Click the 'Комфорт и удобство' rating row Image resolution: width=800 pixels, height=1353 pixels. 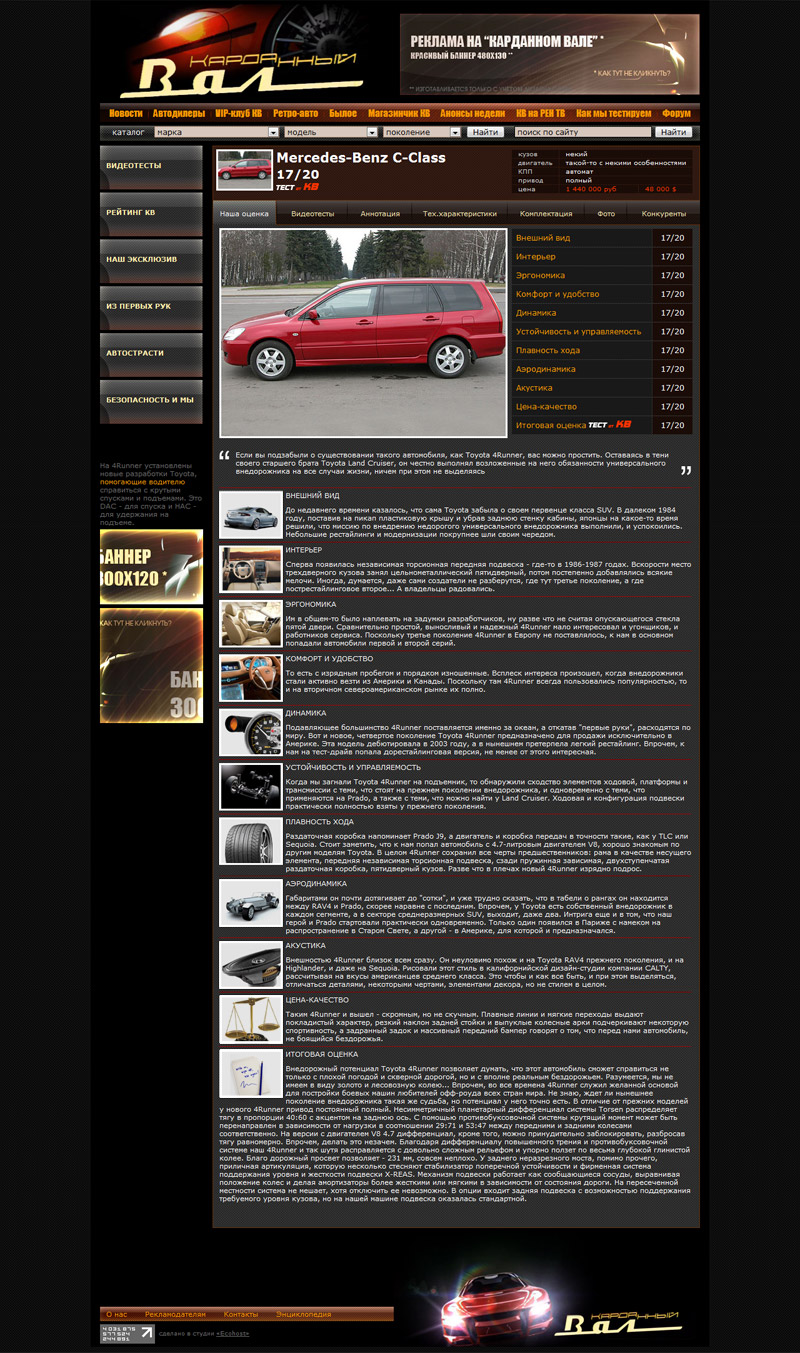[602, 294]
